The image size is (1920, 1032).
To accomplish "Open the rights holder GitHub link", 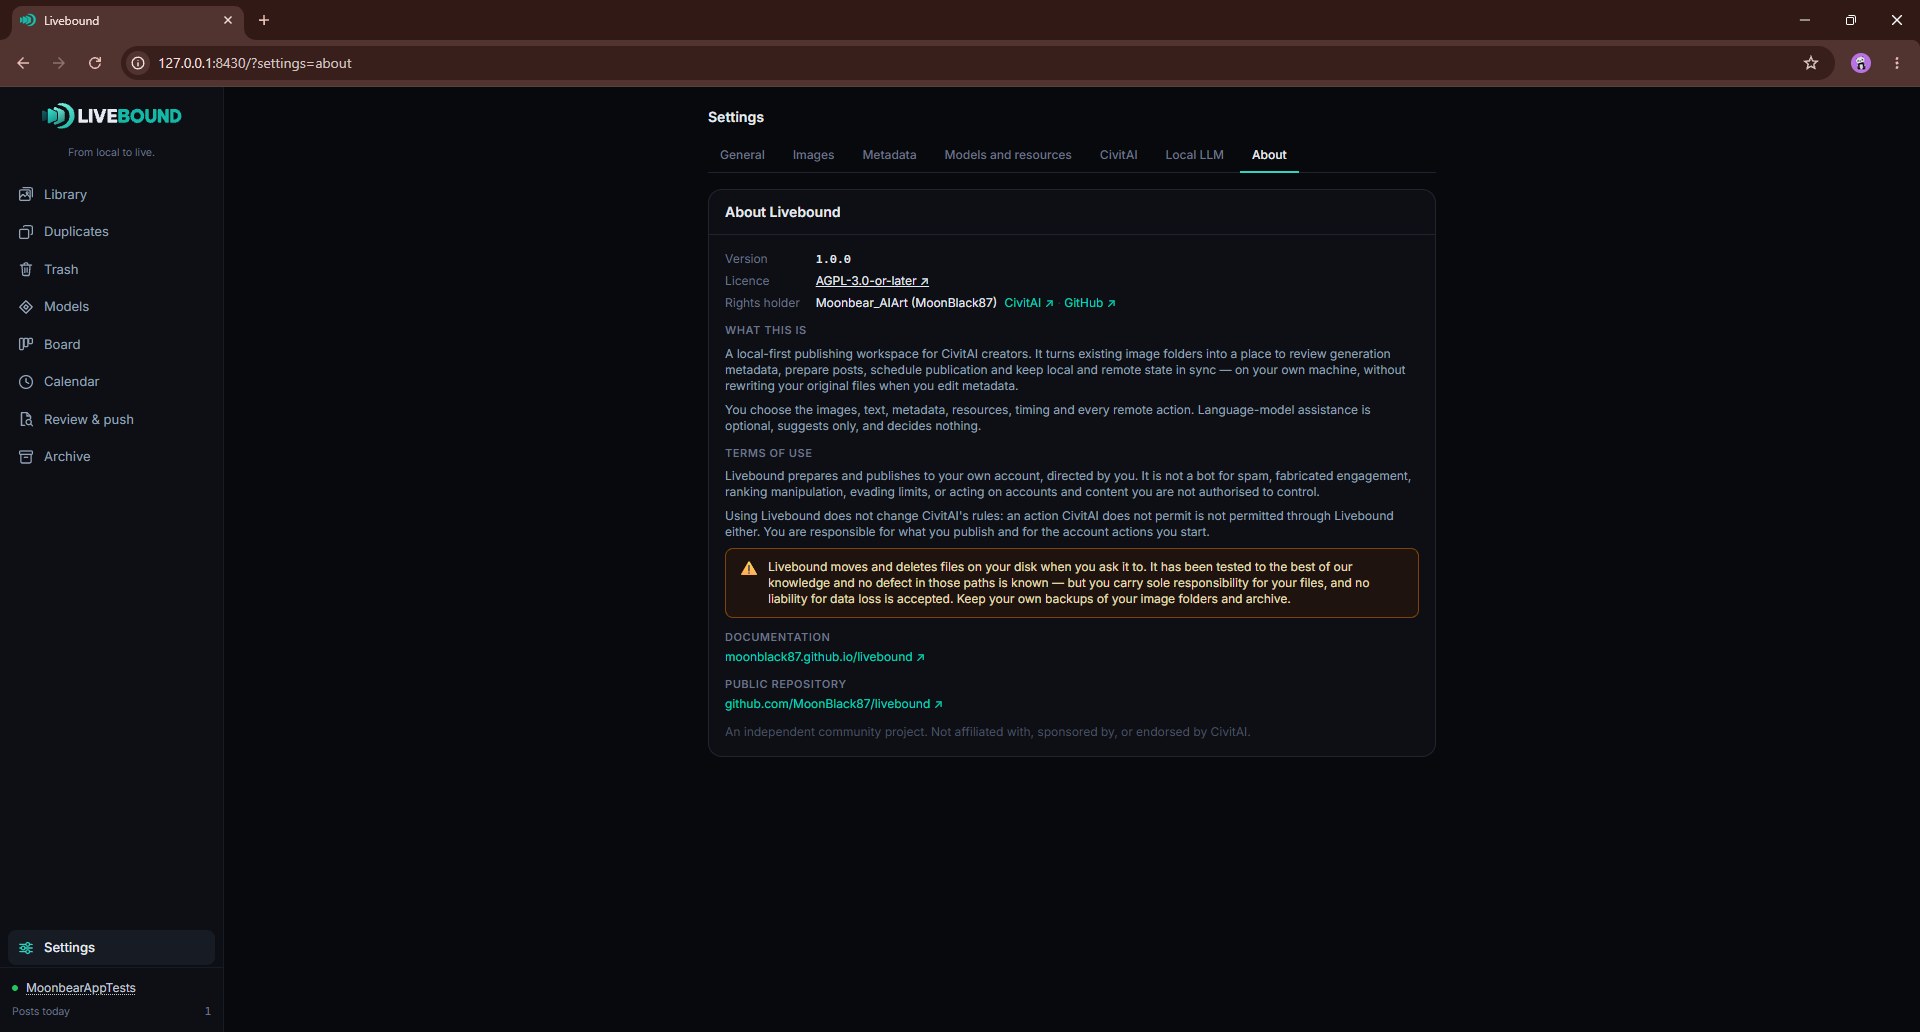I will click(x=1089, y=303).
